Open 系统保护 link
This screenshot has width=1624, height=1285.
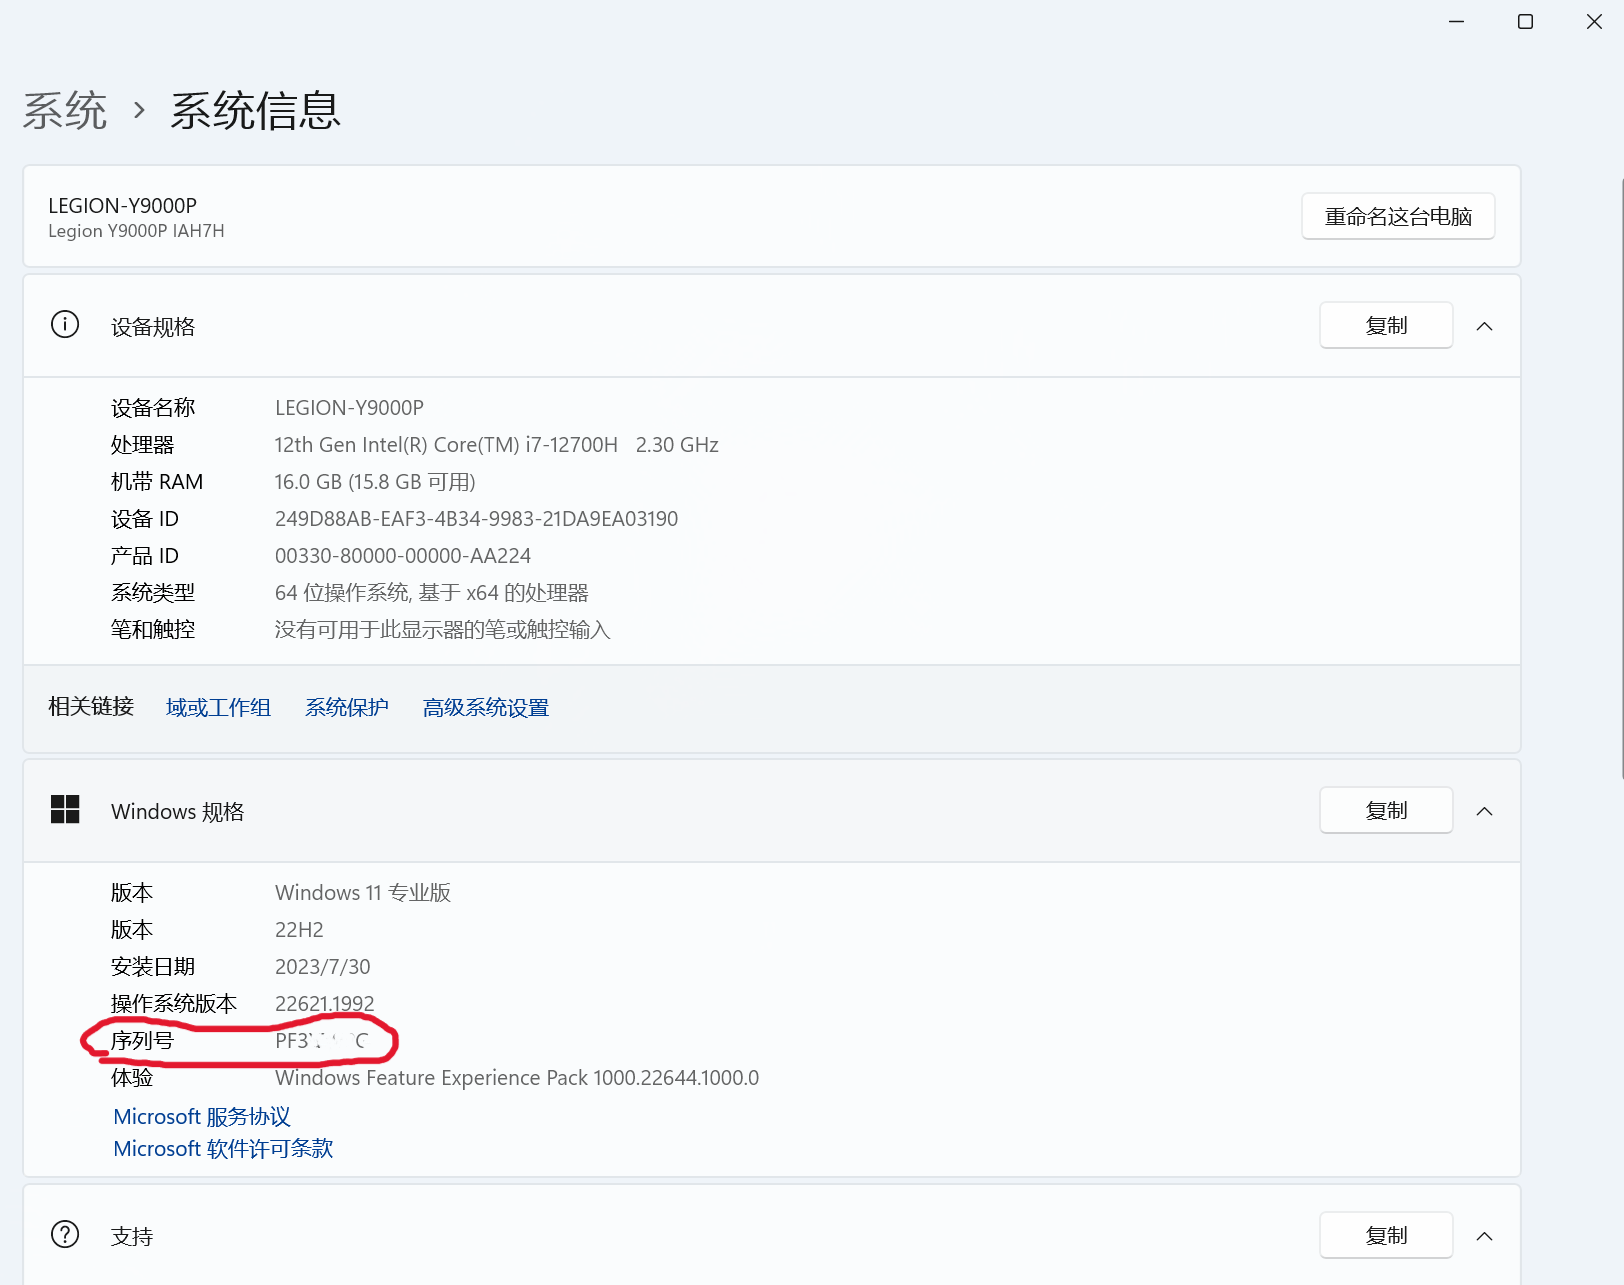click(347, 708)
